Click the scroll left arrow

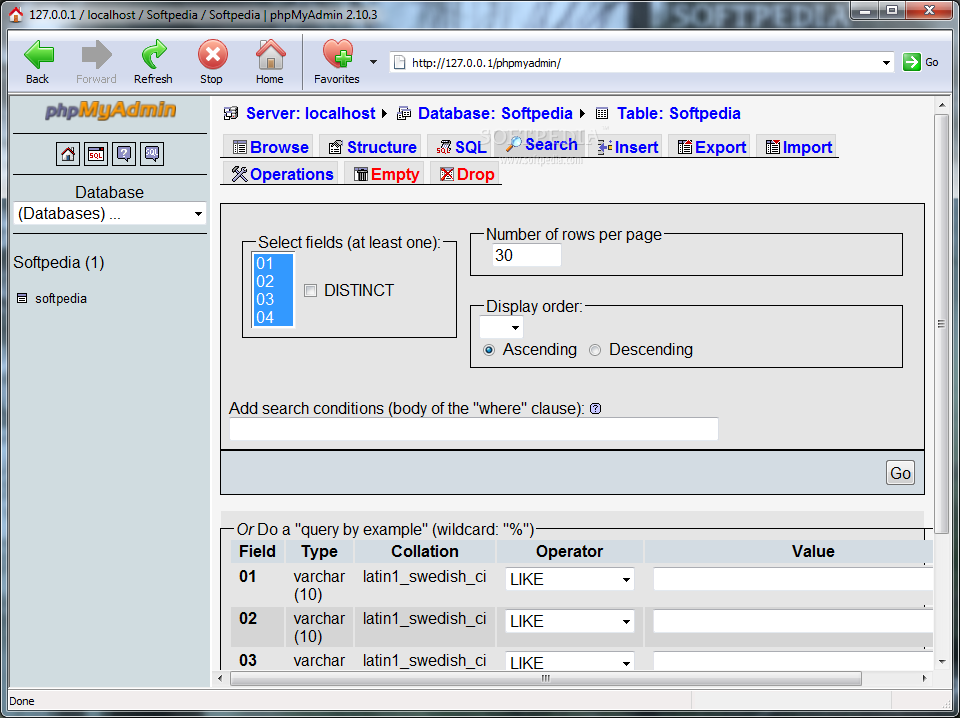(220, 678)
